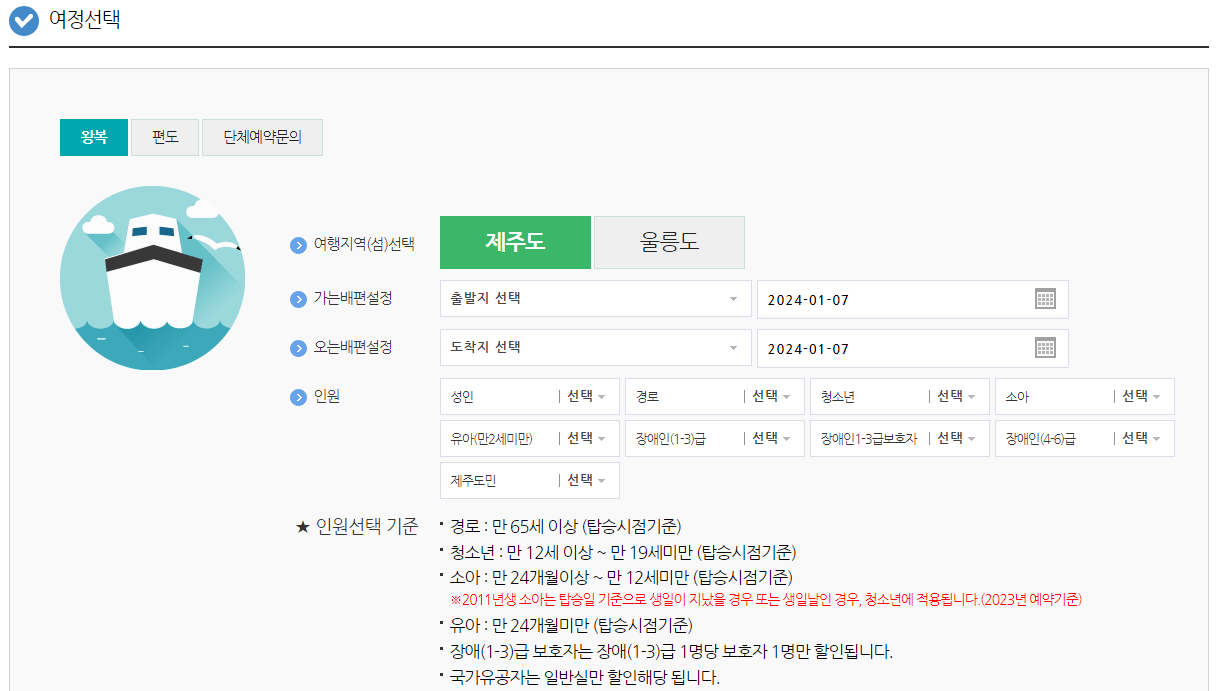Open the 도착지 선택 dropdown
Image resolution: width=1217 pixels, height=691 pixels.
tap(595, 348)
